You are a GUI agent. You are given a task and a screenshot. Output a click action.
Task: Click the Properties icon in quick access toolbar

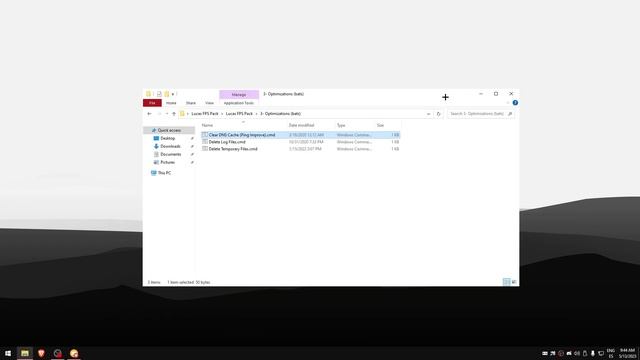[x=159, y=94]
